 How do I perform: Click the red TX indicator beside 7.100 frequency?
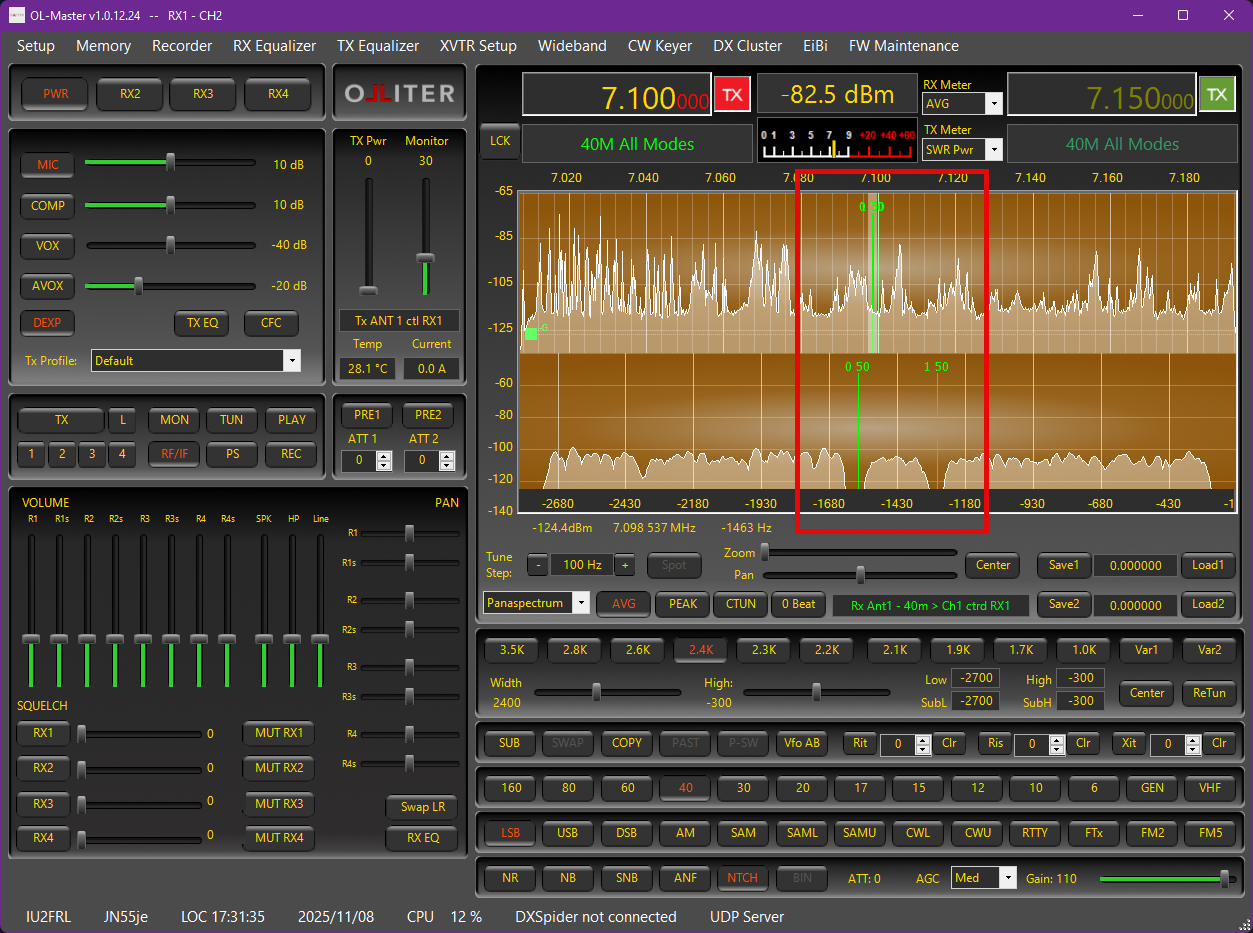(732, 94)
